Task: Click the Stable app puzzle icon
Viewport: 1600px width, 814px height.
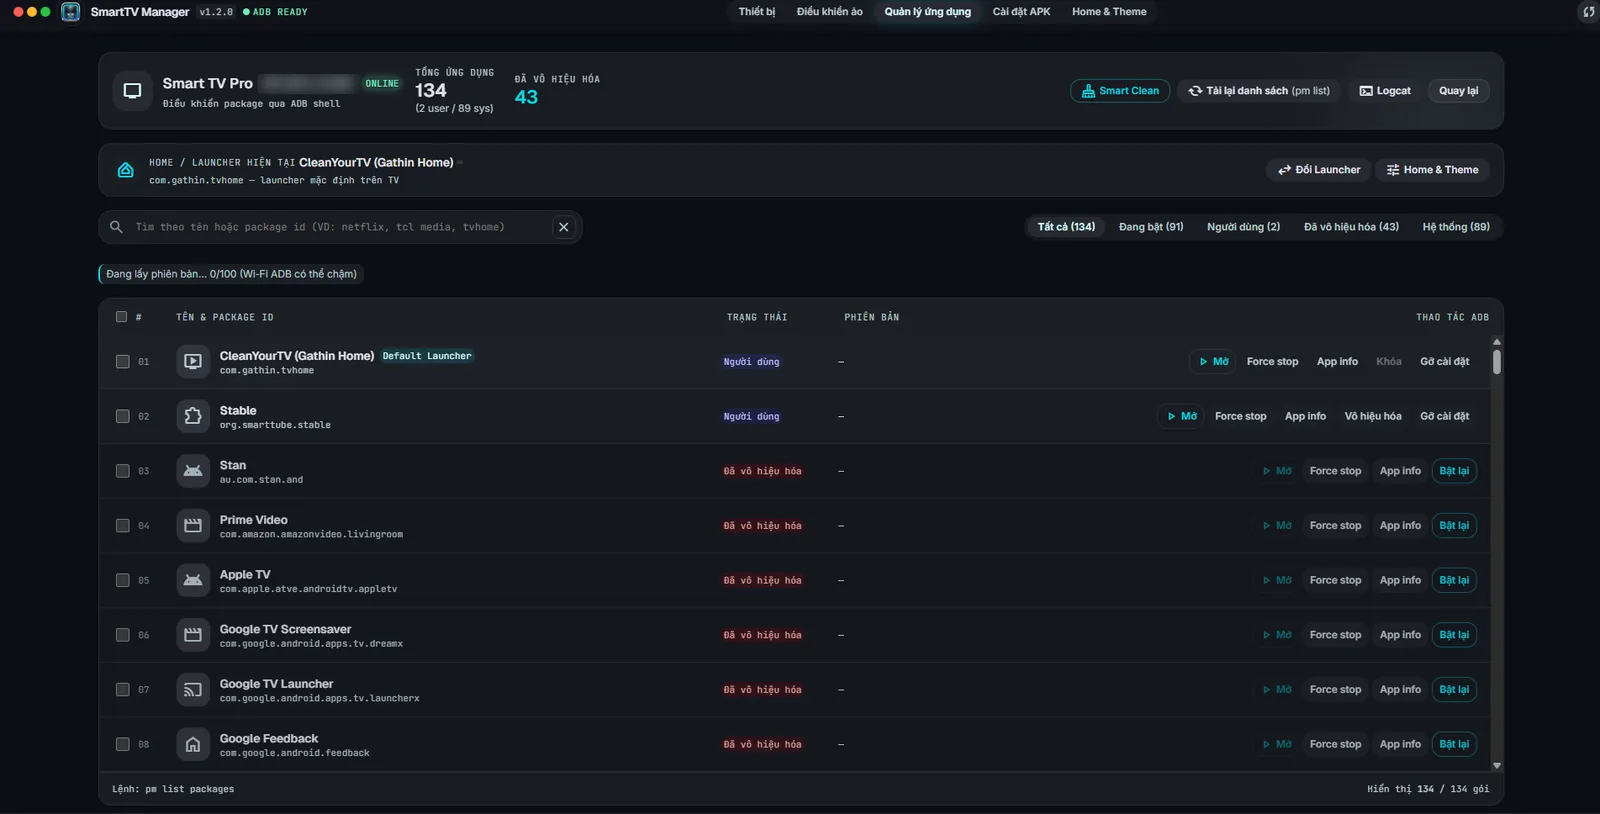Action: 193,416
